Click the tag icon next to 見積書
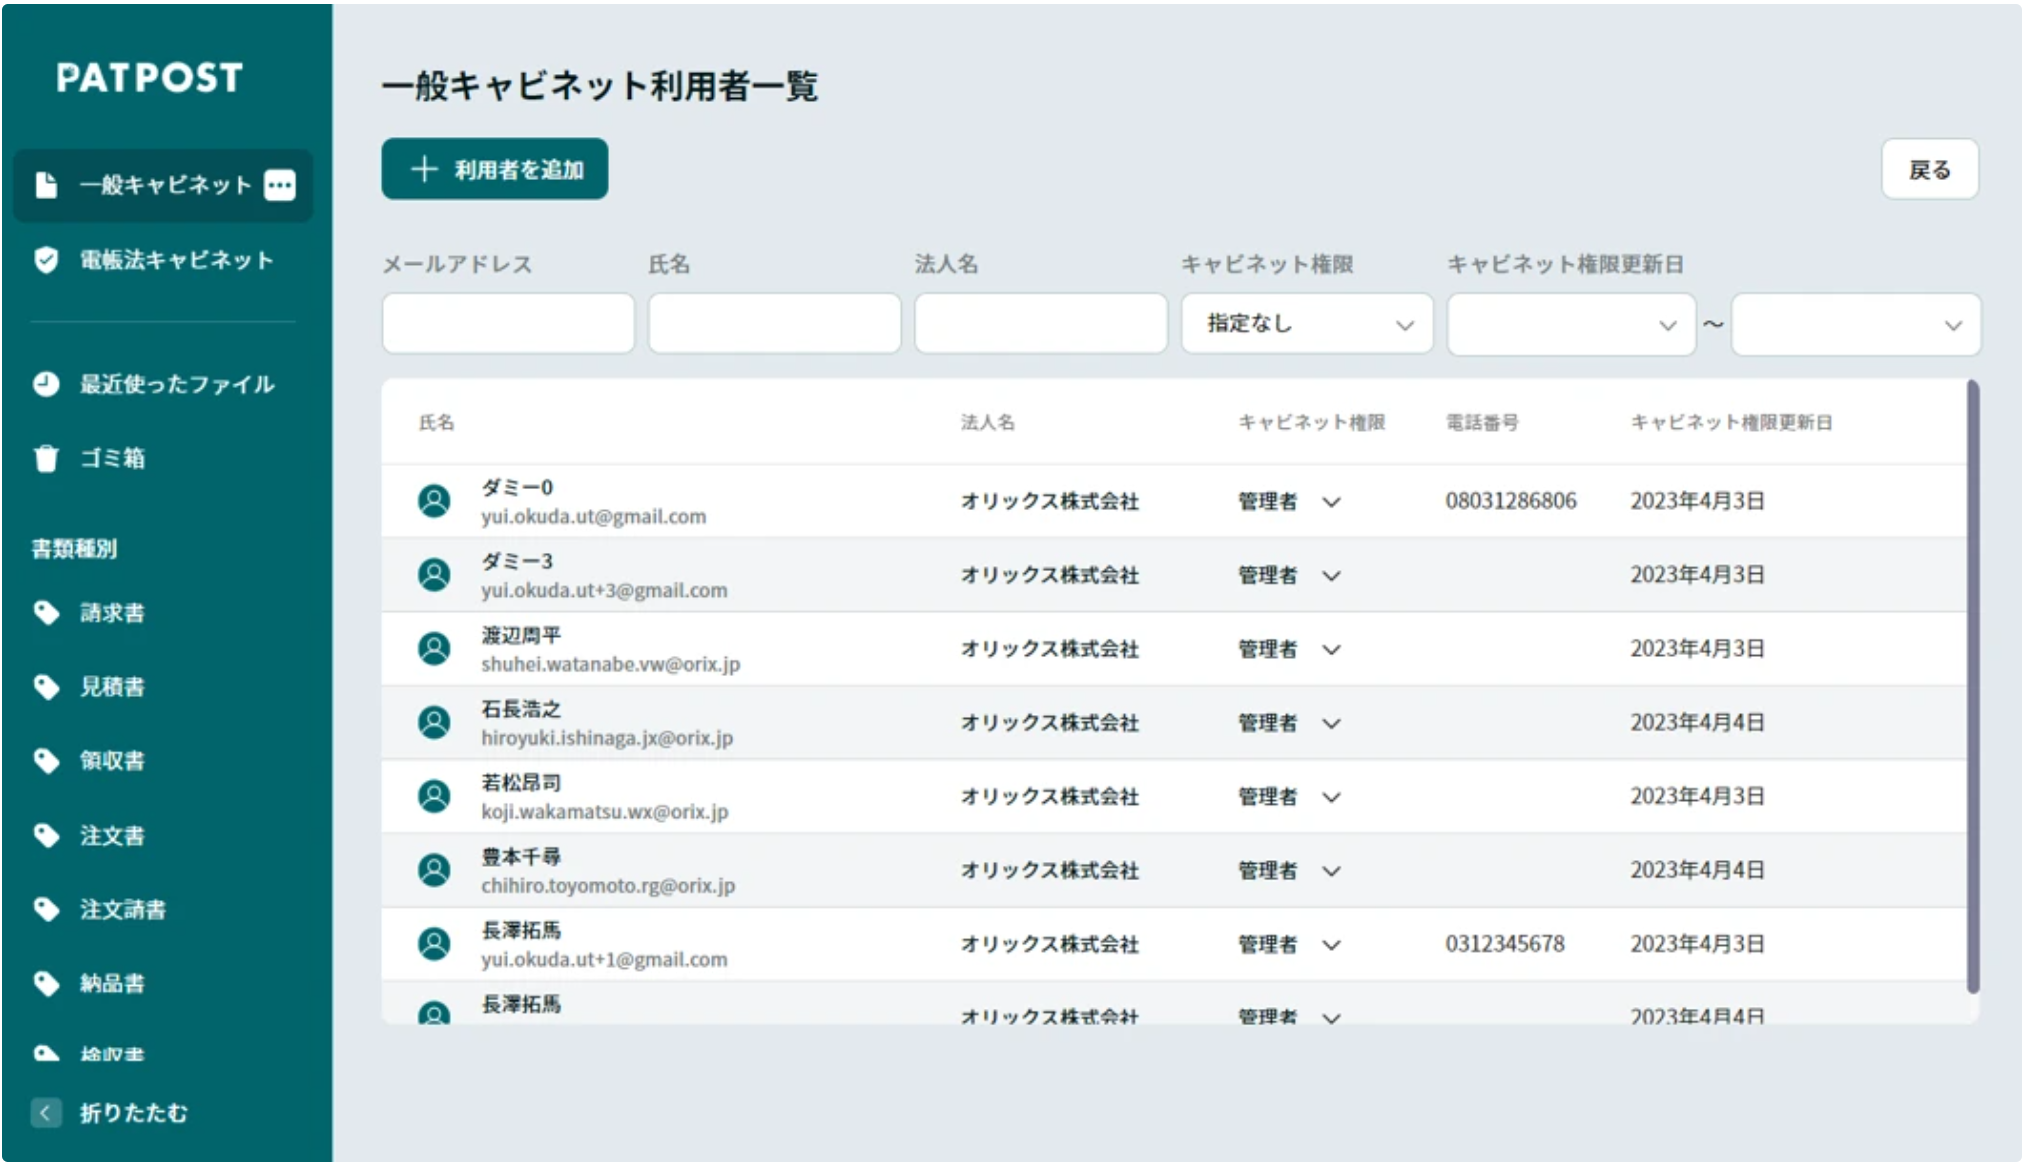Image resolution: width=2026 pixels, height=1162 pixels. click(x=46, y=686)
